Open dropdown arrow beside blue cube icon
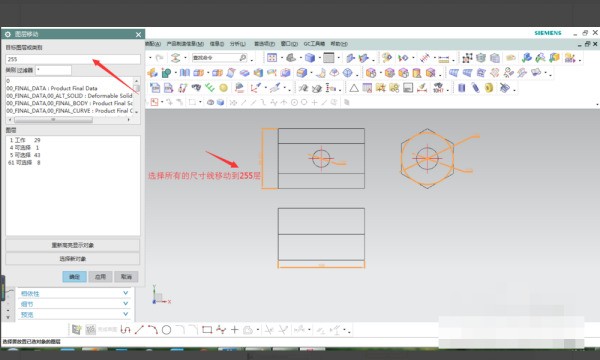This screenshot has width=600, height=360. click(319, 58)
